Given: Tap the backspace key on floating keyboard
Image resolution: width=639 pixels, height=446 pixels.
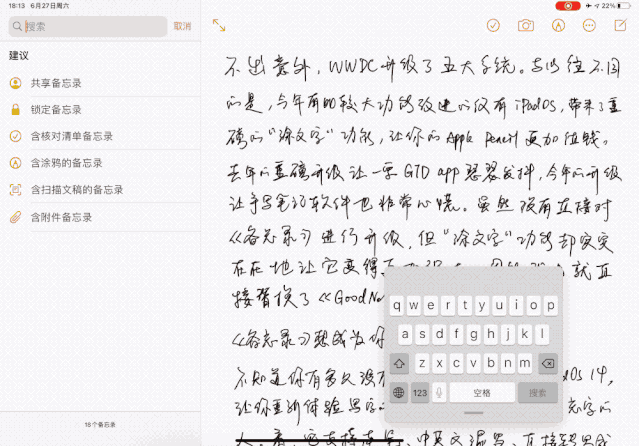Looking at the screenshot, I should pyautogui.click(x=548, y=363).
